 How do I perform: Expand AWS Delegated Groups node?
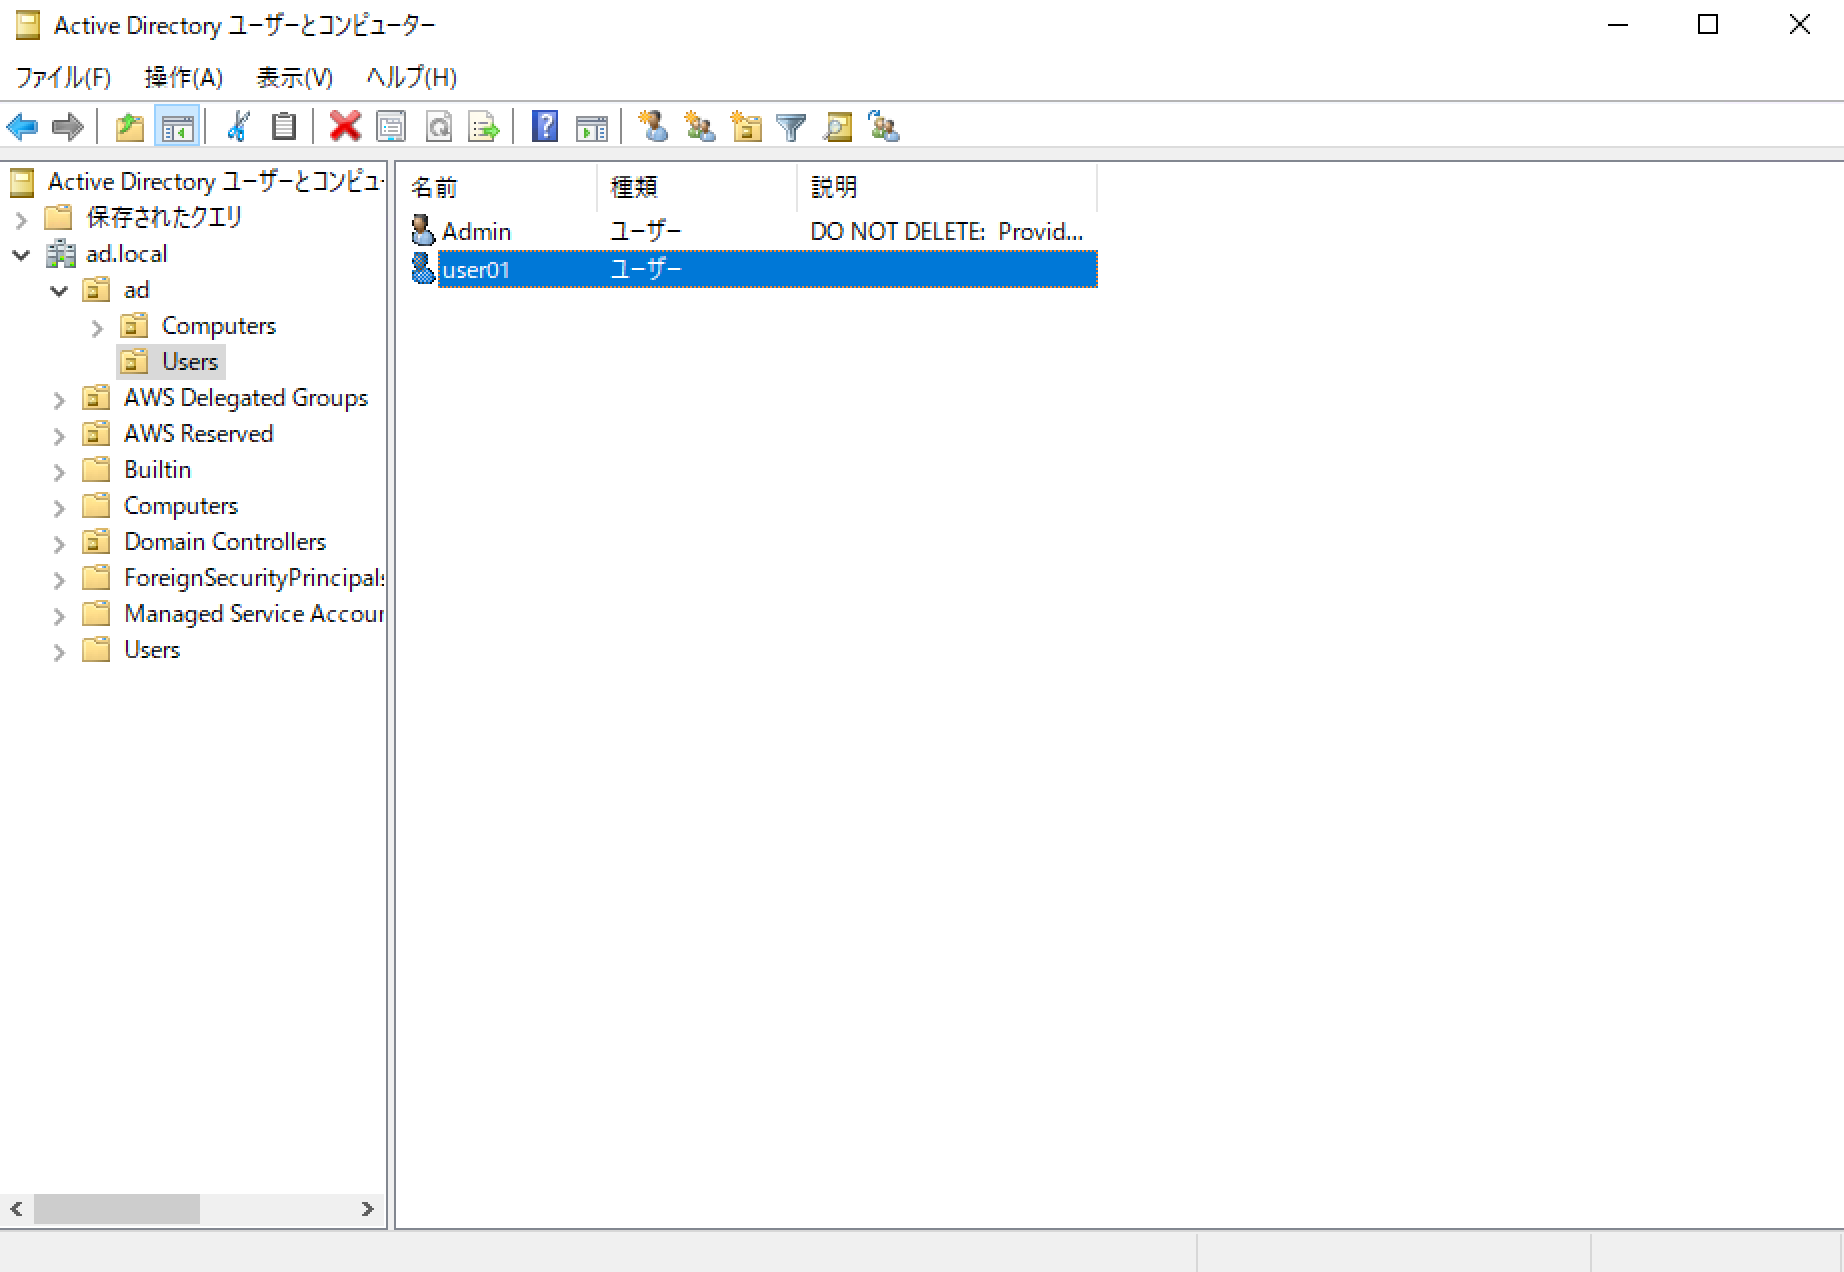pyautogui.click(x=59, y=400)
